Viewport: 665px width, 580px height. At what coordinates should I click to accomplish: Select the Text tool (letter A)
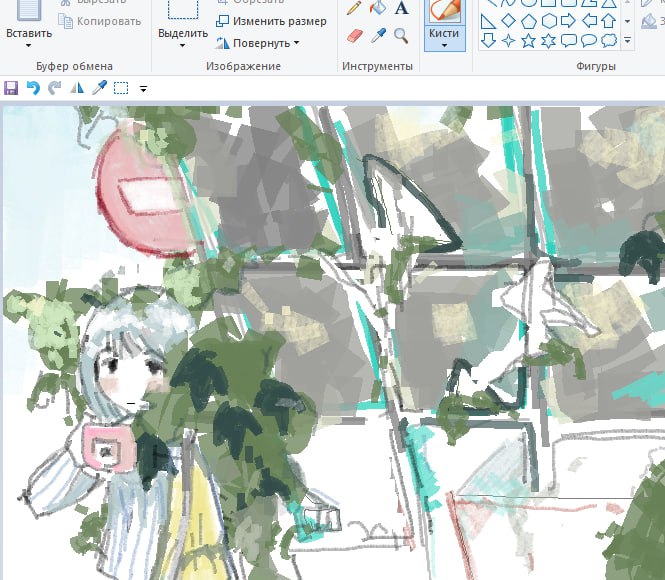401,8
